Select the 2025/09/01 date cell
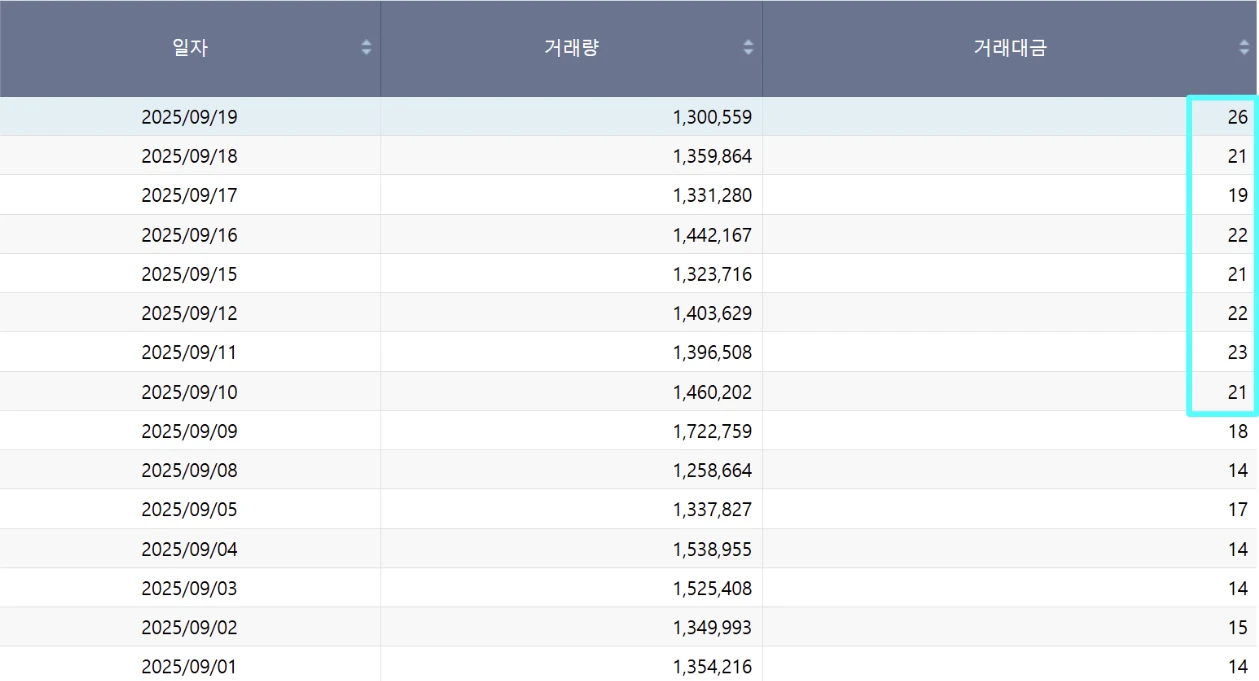This screenshot has width=1259, height=681. (190, 666)
